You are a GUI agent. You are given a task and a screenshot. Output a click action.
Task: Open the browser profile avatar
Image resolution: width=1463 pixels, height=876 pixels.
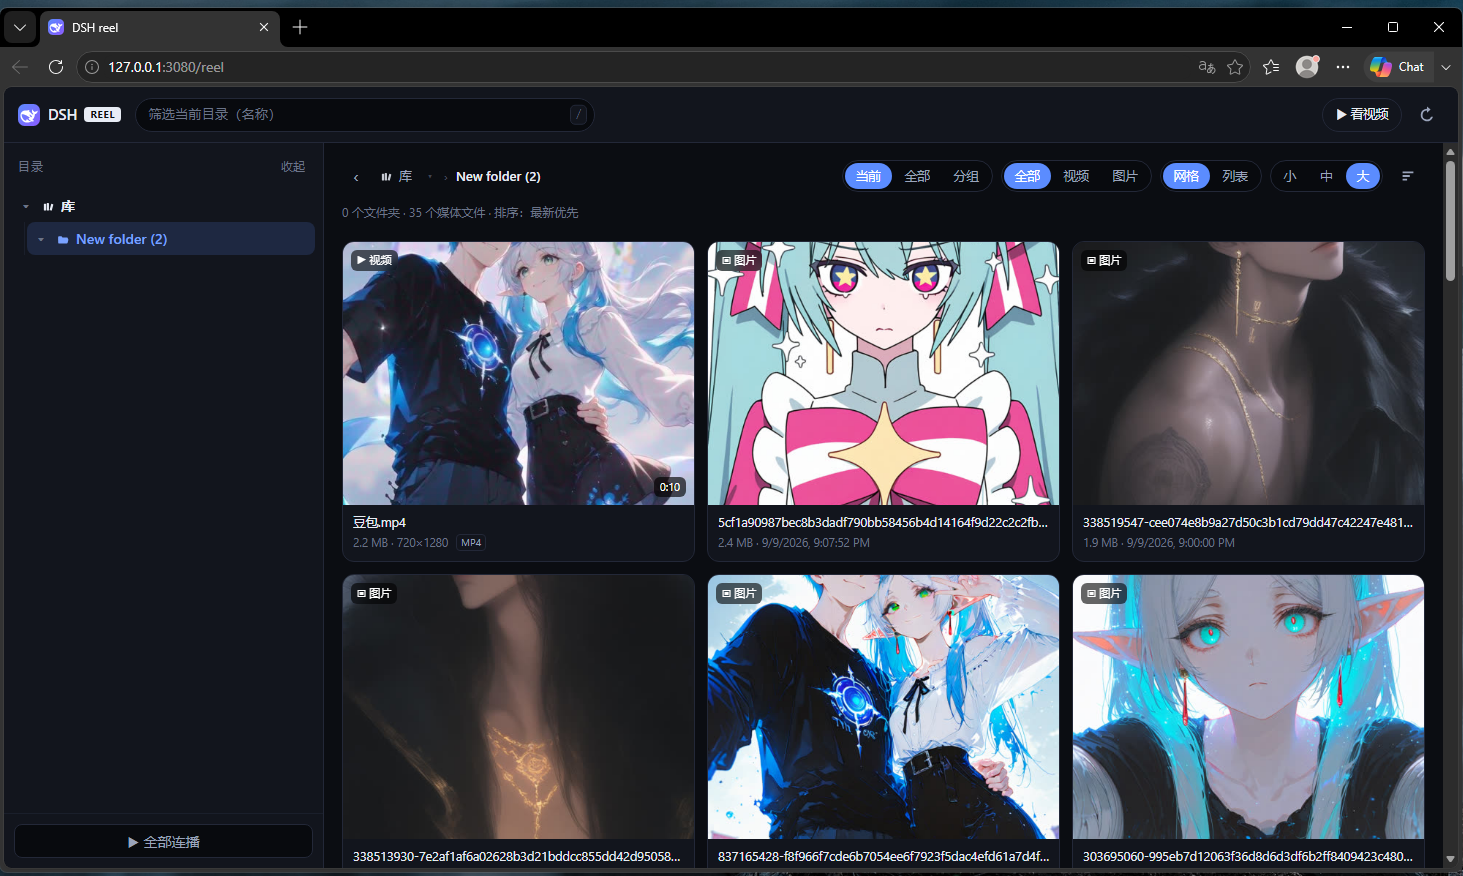pyautogui.click(x=1307, y=66)
